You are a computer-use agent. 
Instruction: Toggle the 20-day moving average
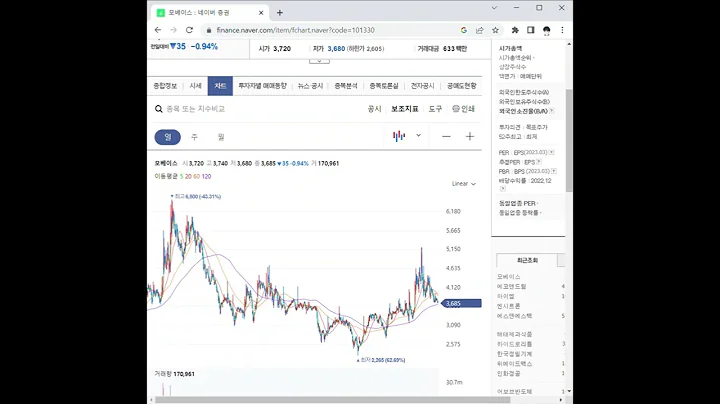(188, 176)
